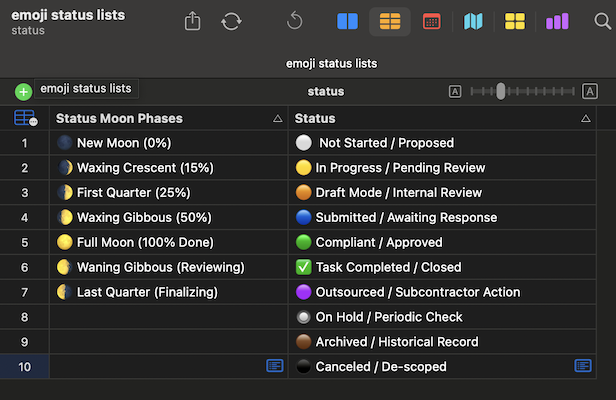The height and width of the screenshot is (400, 616).
Task: Click the sync refresh icon
Action: 231,21
